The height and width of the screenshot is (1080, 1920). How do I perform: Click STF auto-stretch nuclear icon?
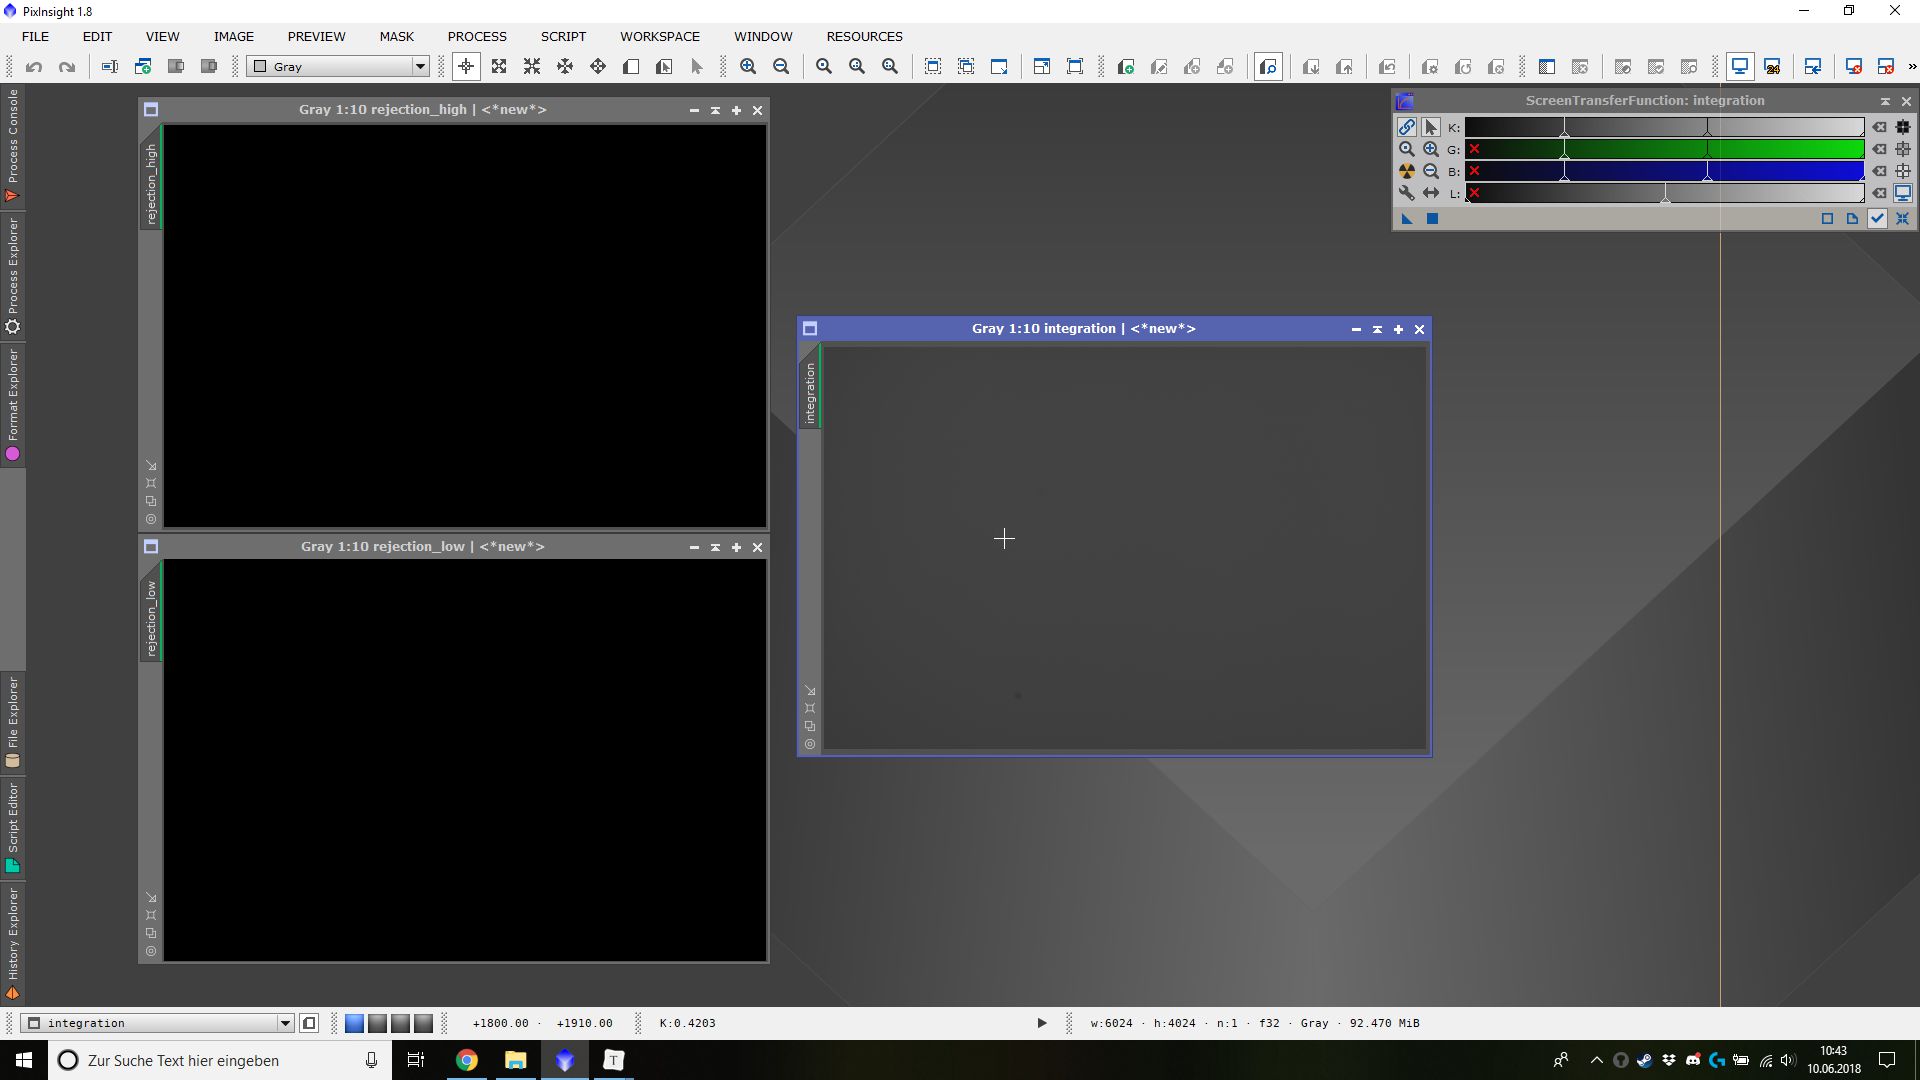pyautogui.click(x=1406, y=171)
